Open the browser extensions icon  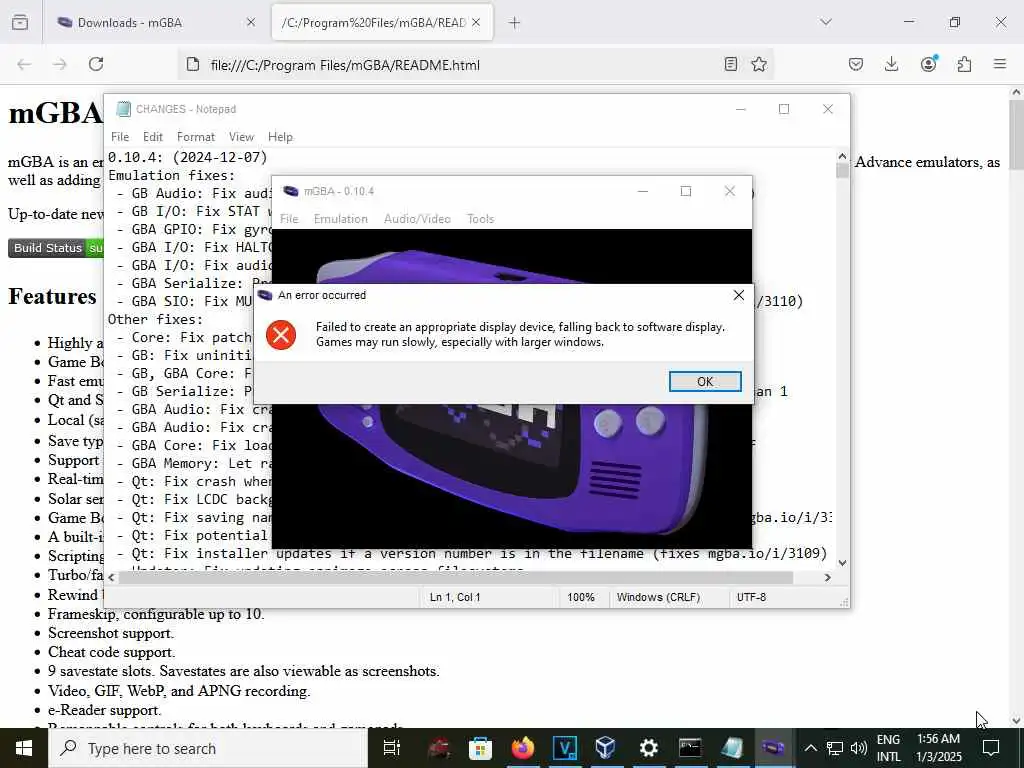[964, 64]
